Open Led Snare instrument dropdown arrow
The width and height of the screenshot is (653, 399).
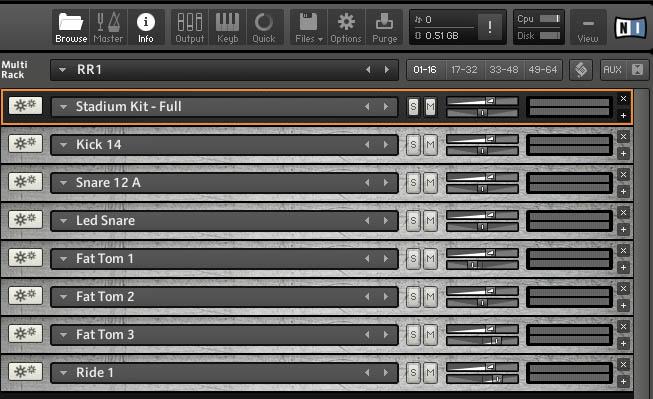tap(63, 221)
